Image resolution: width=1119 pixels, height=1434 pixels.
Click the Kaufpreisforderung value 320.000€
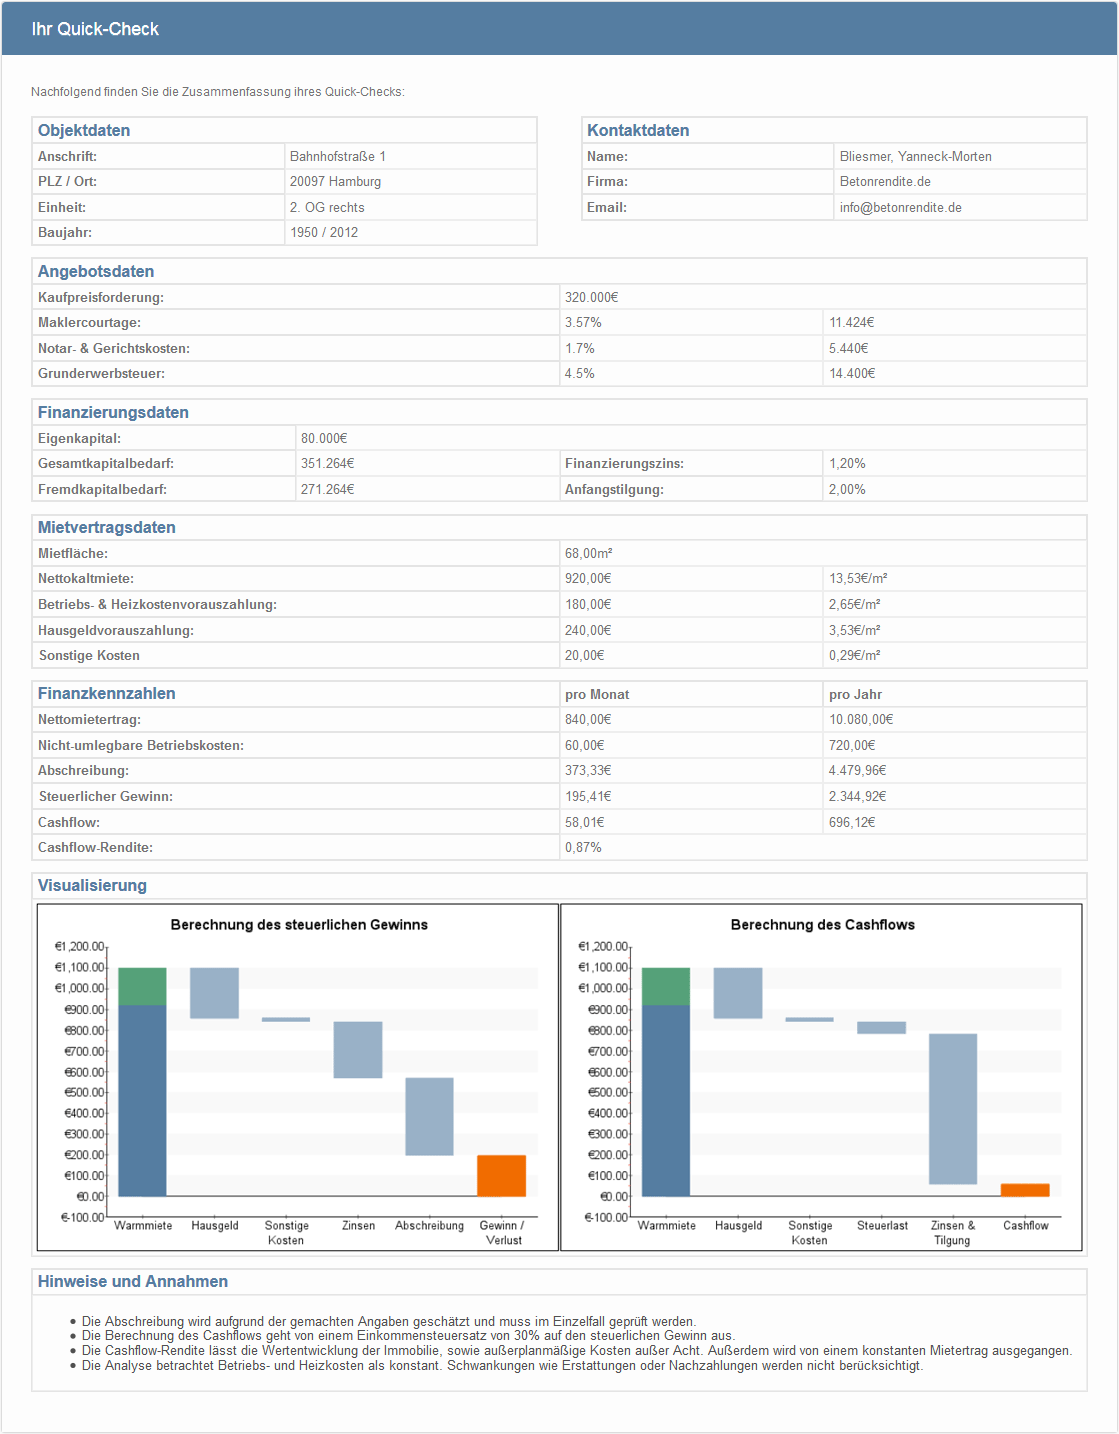coord(592,298)
